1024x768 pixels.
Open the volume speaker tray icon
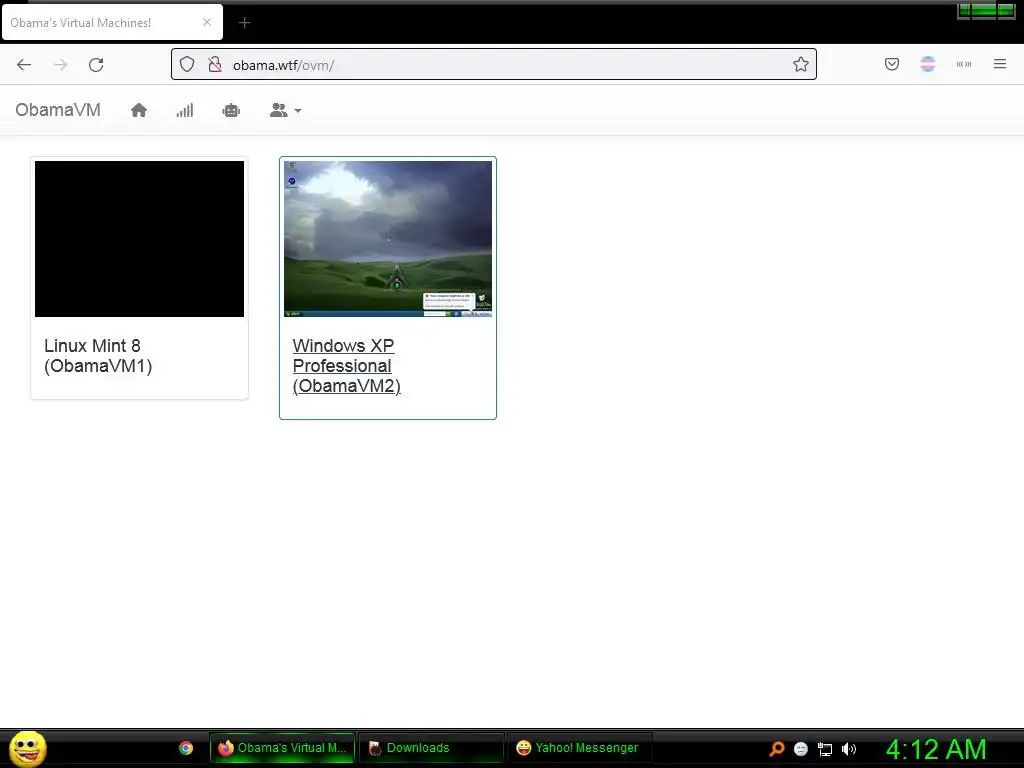pos(848,749)
